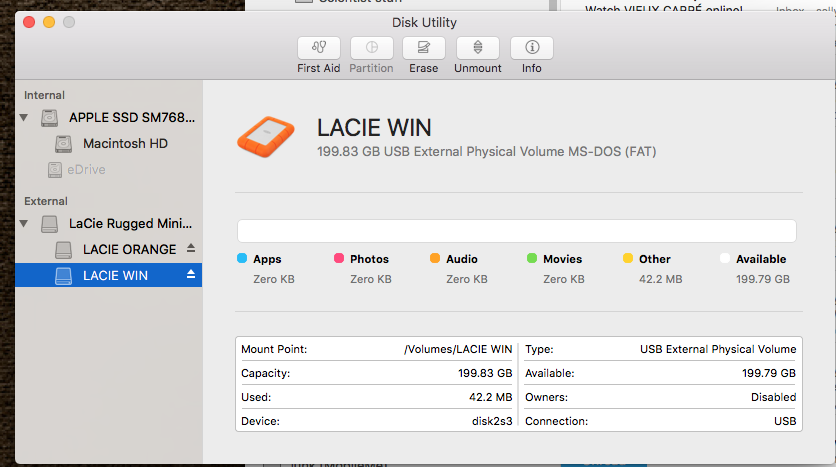This screenshot has height=467, width=836.
Task: Click the Mount Point label
Action: [x=274, y=349]
